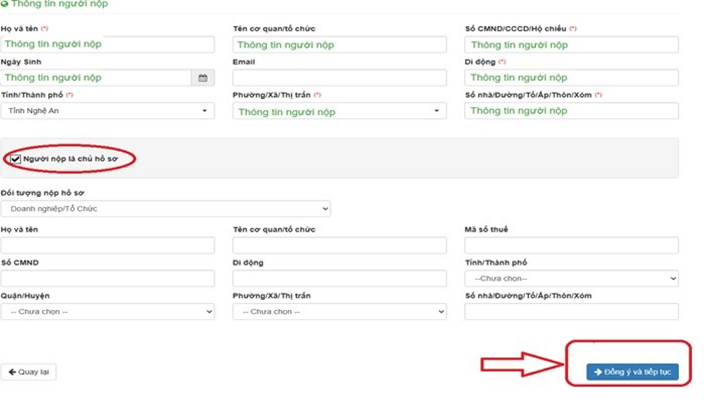This screenshot has width=704, height=412.
Task: Click the Quay lại back button
Action: click(28, 372)
